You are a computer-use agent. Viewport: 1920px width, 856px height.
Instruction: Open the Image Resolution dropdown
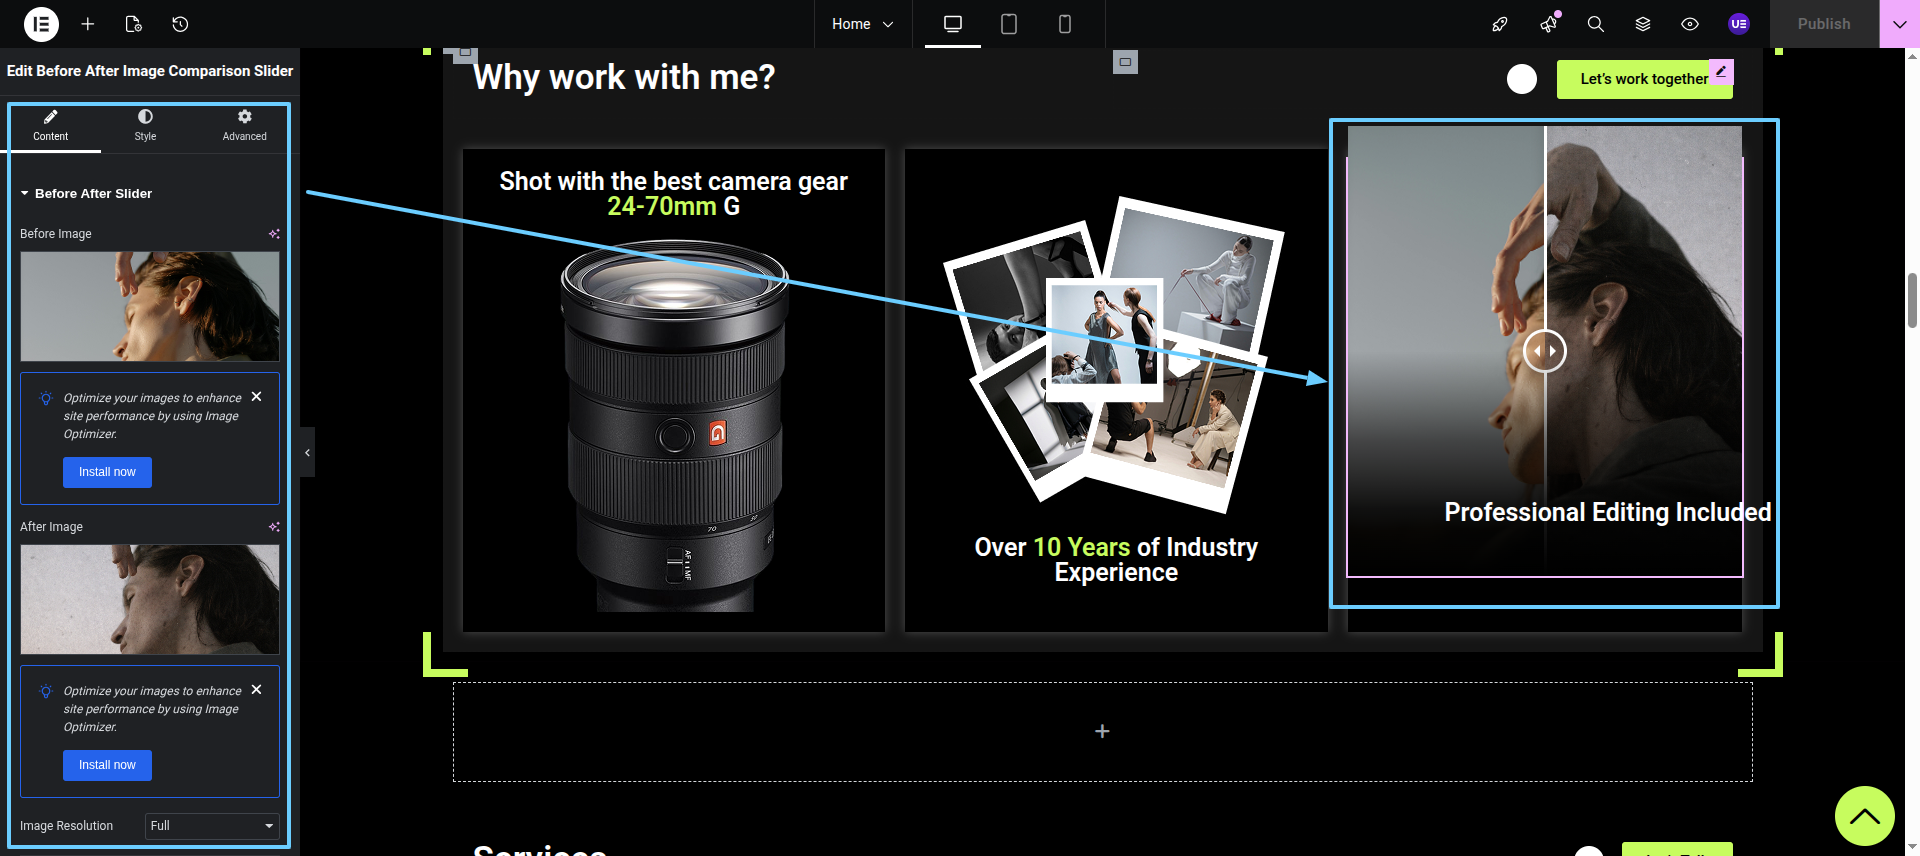pyautogui.click(x=211, y=826)
